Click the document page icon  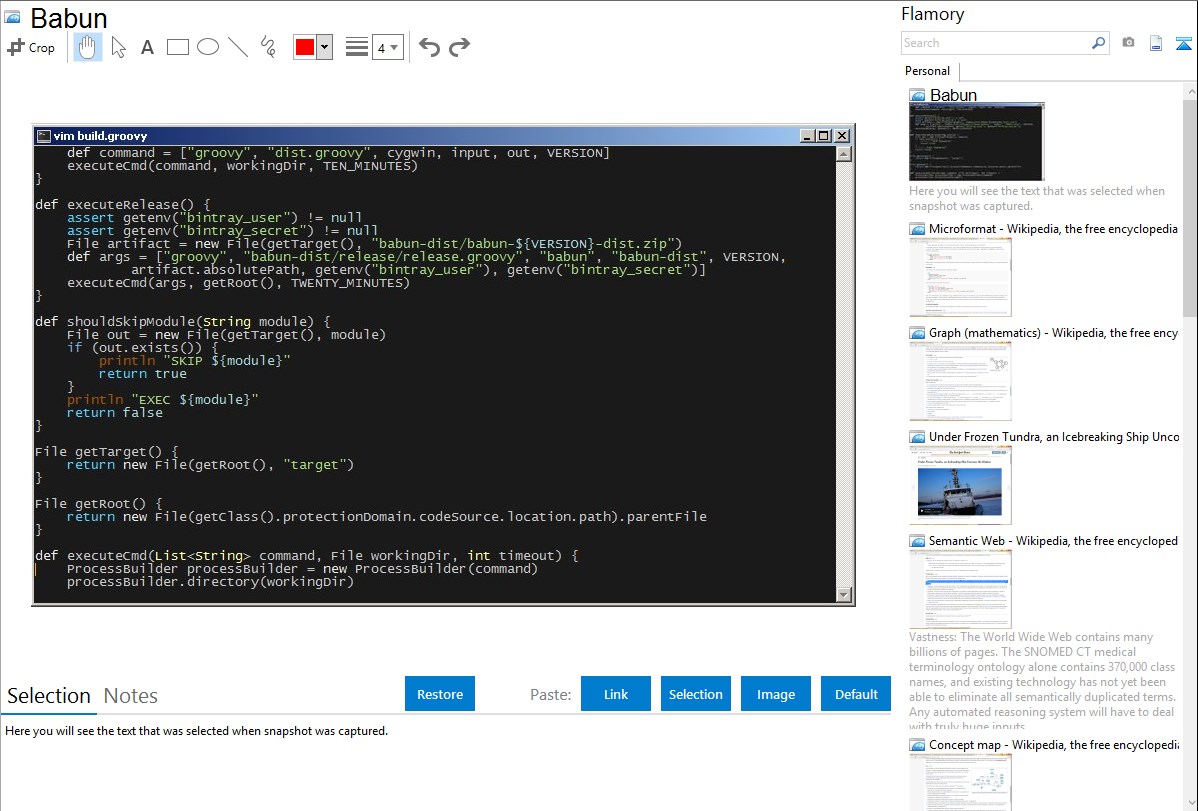[x=1156, y=43]
